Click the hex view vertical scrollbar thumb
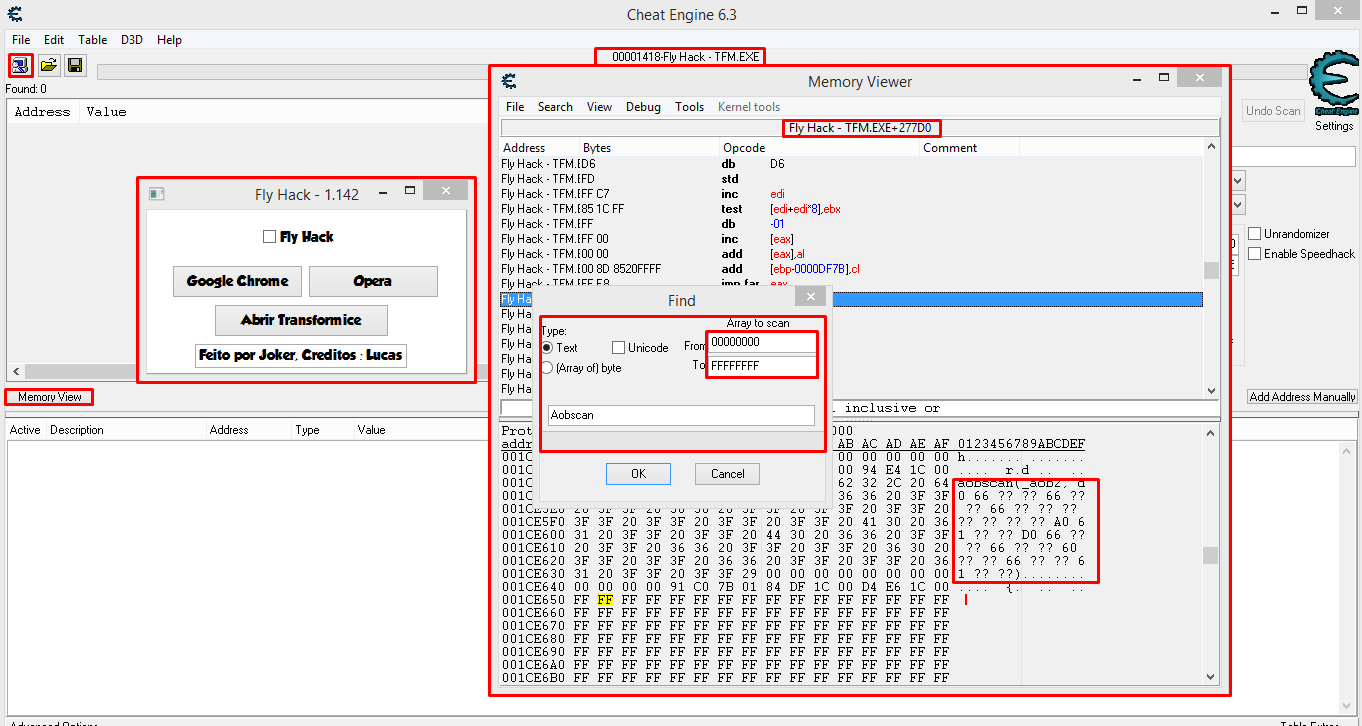Image resolution: width=1362 pixels, height=726 pixels. tap(1211, 555)
